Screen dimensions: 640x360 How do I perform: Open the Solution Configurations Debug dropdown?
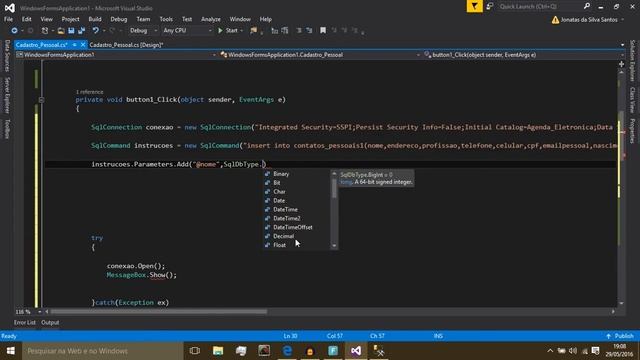pyautogui.click(x=143, y=31)
